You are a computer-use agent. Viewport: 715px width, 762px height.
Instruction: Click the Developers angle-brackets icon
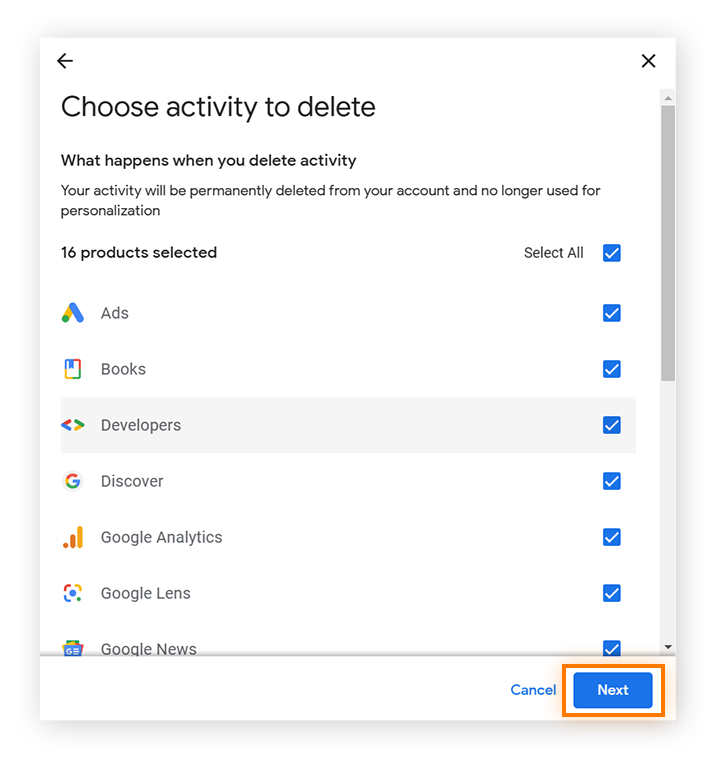[x=73, y=425]
